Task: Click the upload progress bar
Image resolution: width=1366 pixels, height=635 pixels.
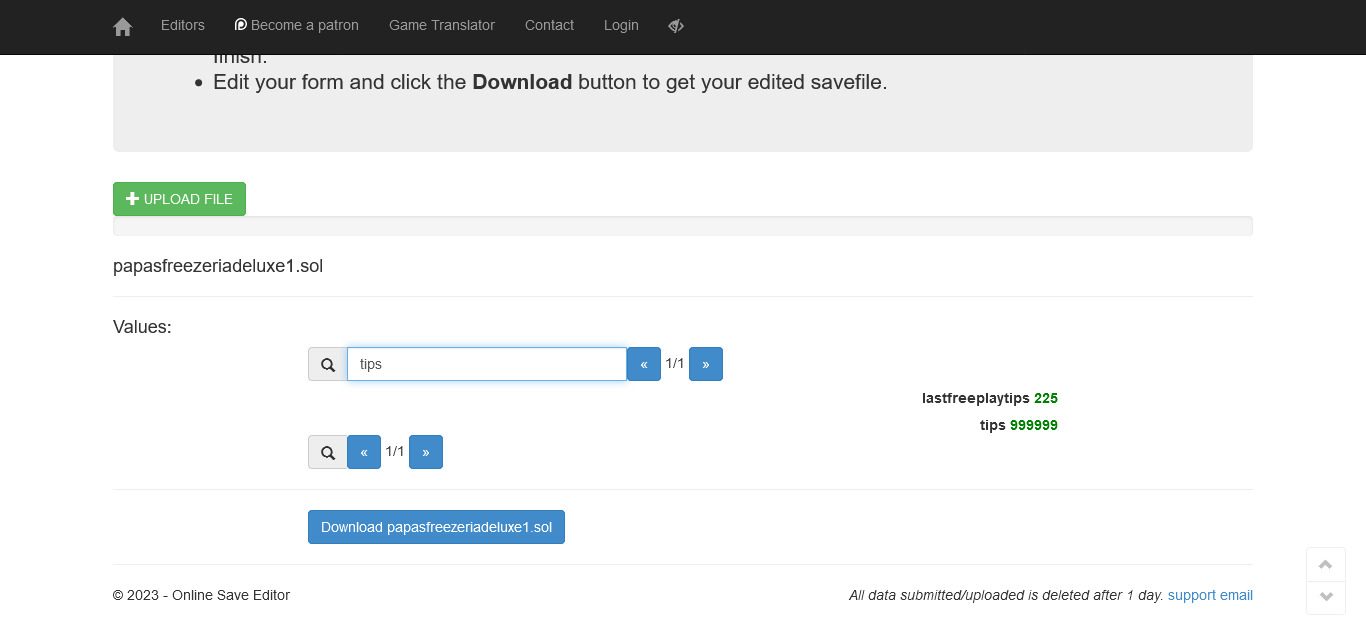Action: point(683,226)
